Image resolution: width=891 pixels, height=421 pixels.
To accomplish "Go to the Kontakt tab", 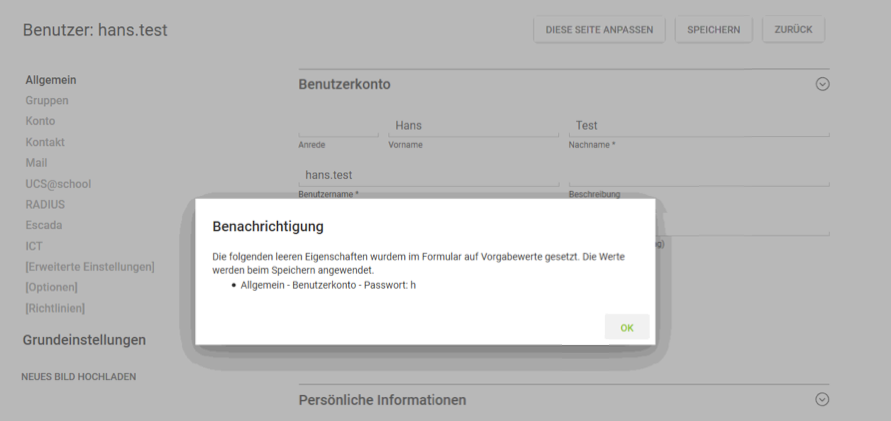I will (45, 142).
